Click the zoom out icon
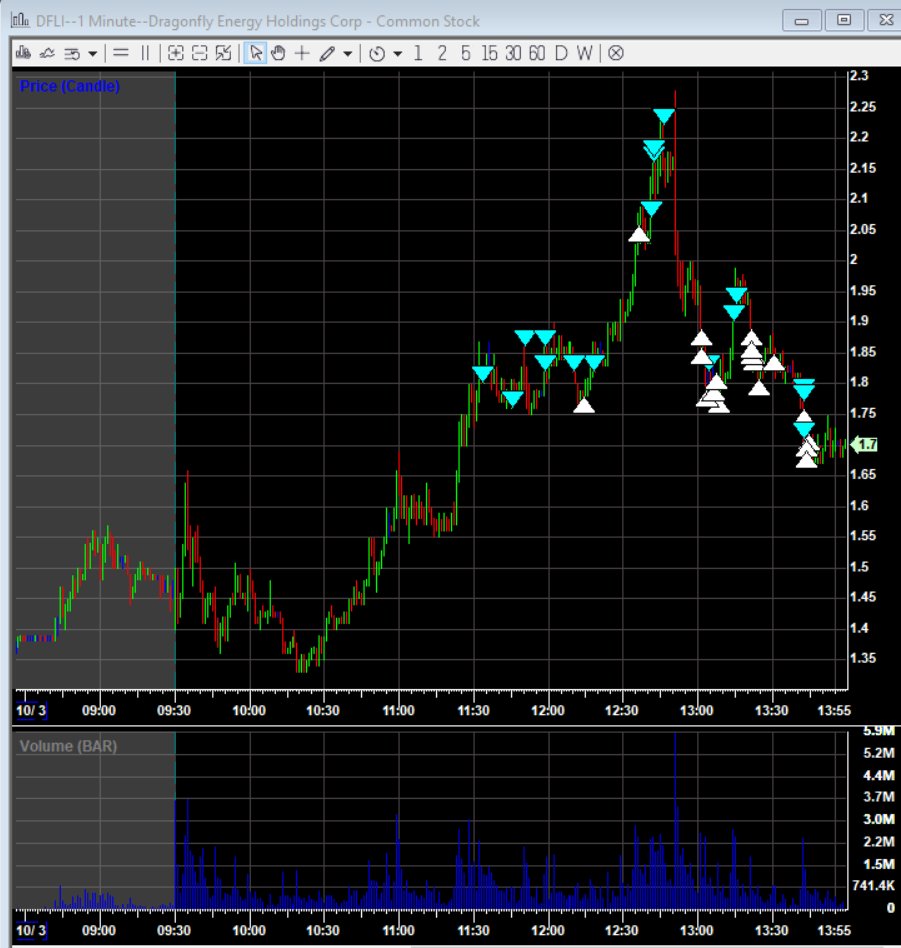Screen dimensions: 901x948 200,53
